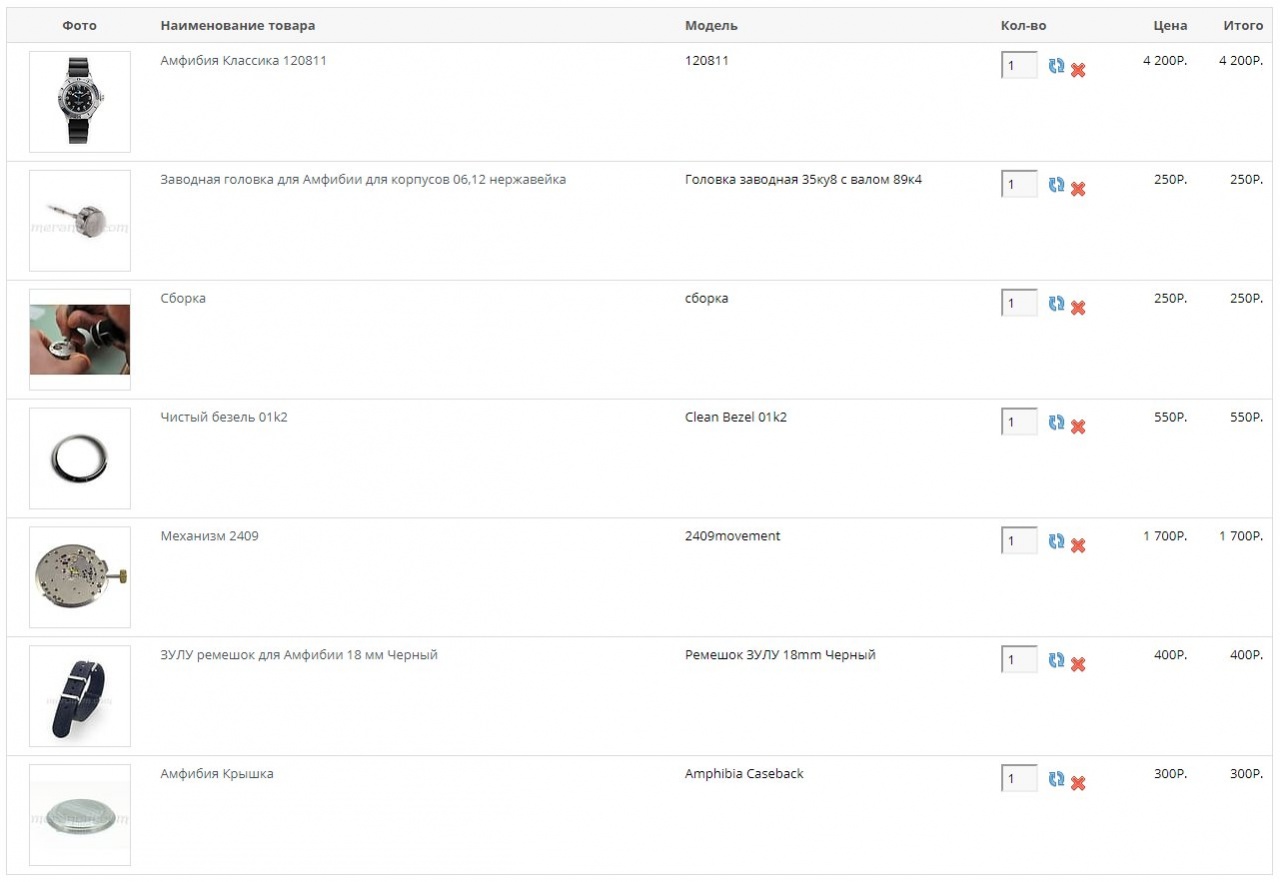Open Заводная головка для Амфибии product link
This screenshot has height=882, width=1280.
[363, 180]
